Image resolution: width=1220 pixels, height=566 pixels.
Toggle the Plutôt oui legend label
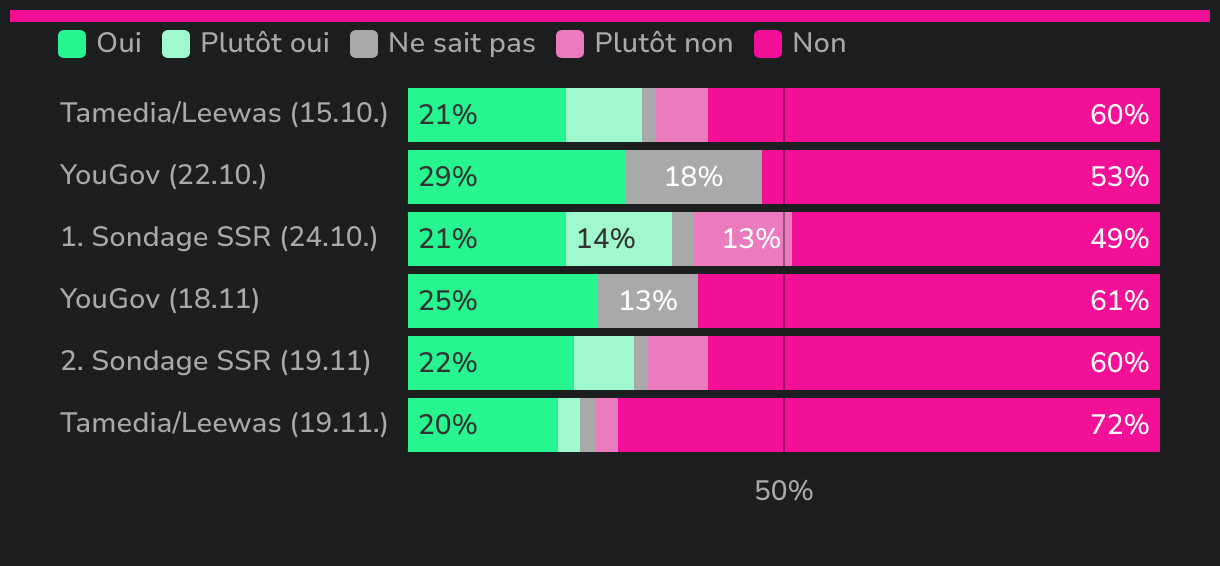pos(265,43)
